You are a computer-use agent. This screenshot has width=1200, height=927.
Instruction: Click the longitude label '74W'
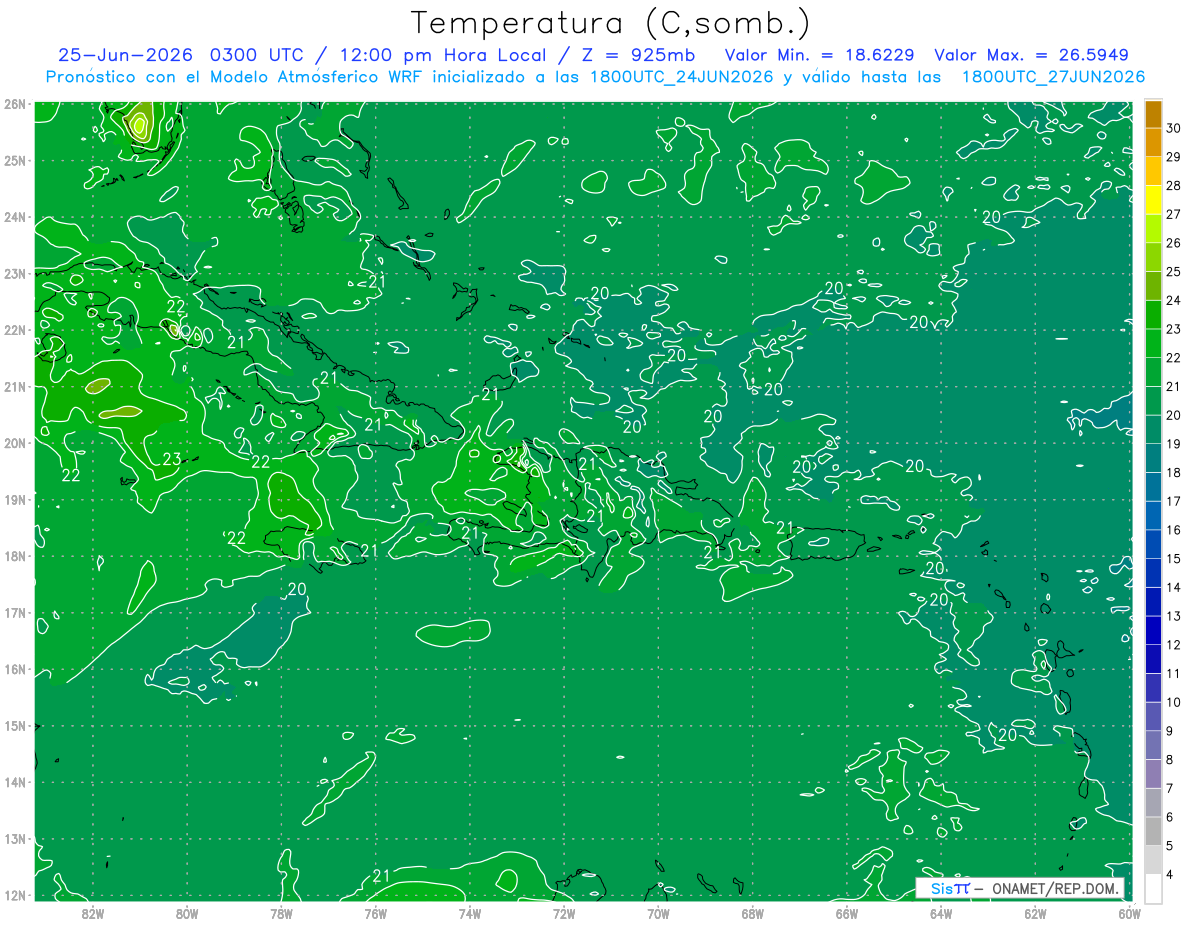point(469,913)
